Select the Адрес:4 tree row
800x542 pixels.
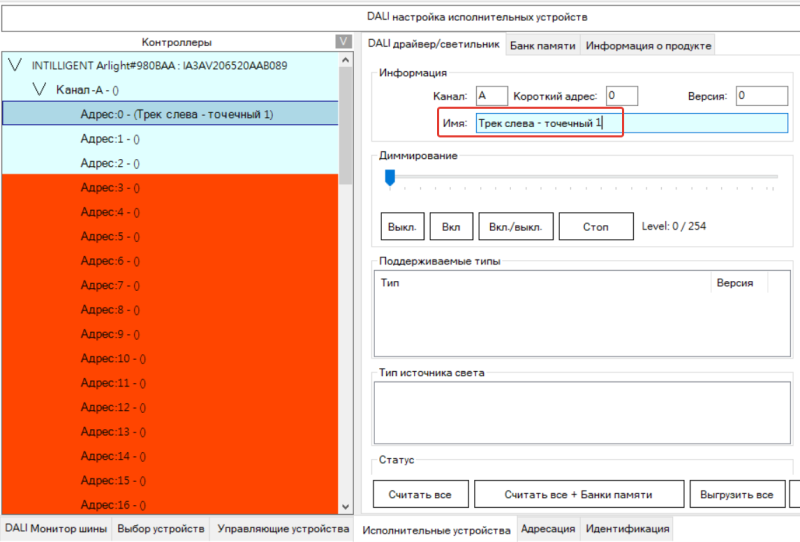(x=170, y=212)
